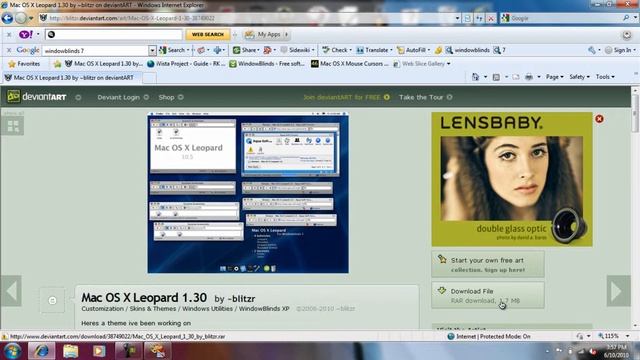Screen dimensions: 640x360
Task: Open the Safety menu
Action: 579,77
